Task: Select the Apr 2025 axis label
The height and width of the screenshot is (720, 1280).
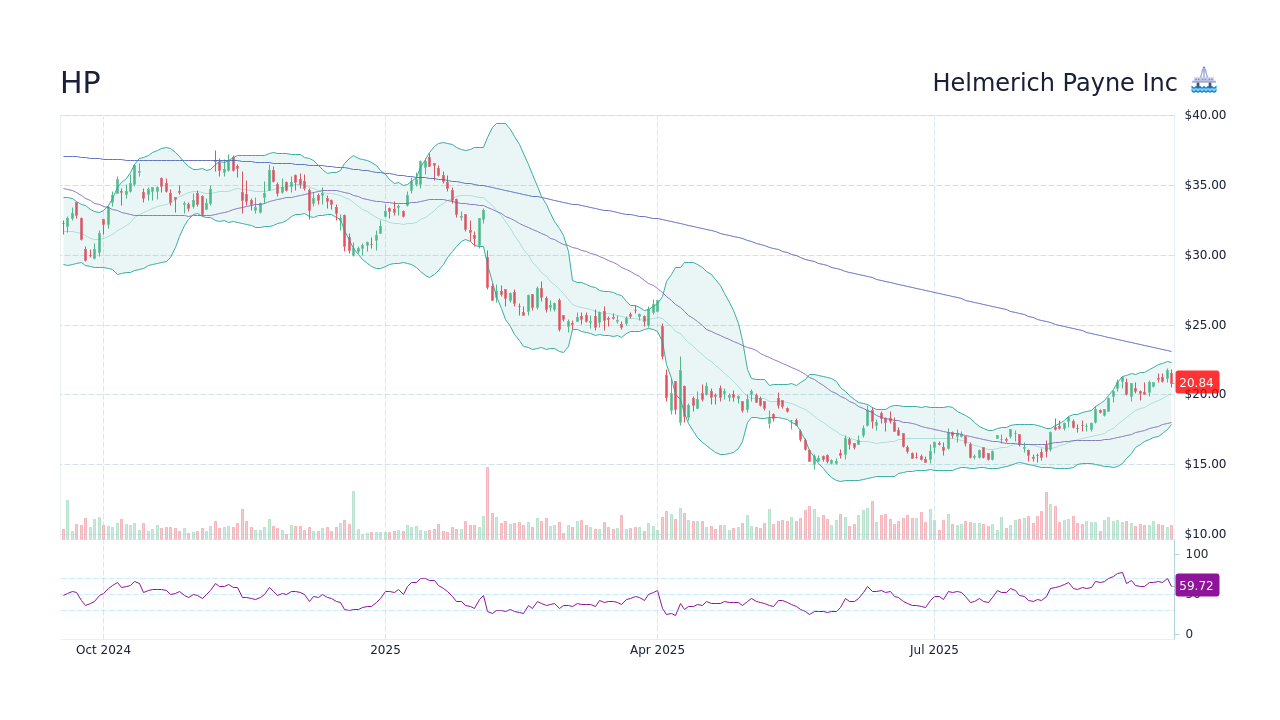Action: coord(659,649)
